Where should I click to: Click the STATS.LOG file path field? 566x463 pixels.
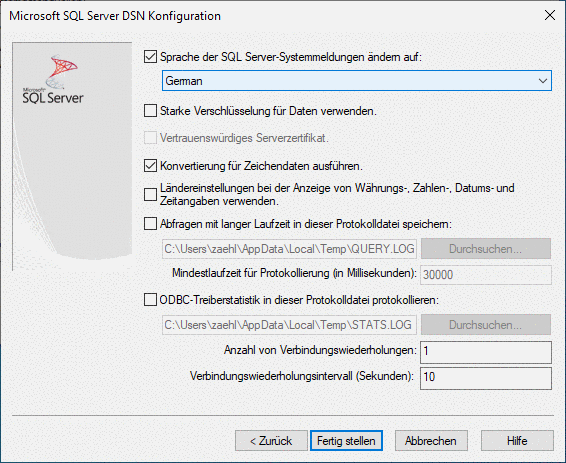(289, 325)
